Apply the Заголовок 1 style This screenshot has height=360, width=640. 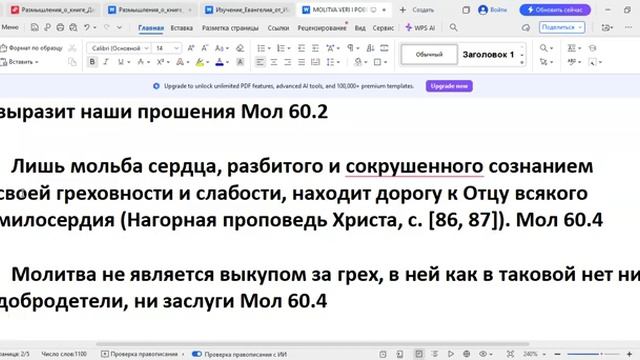coord(488,54)
